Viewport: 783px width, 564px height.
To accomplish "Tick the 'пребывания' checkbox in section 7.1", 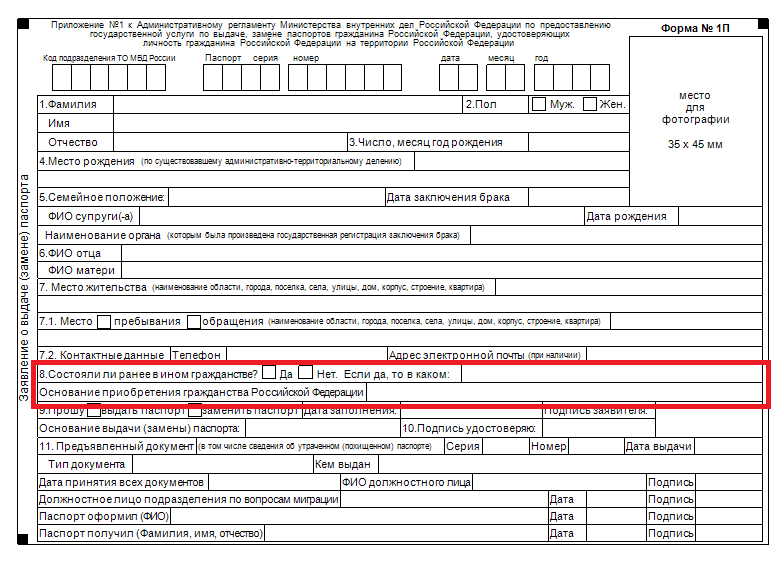I will pyautogui.click(x=104, y=322).
